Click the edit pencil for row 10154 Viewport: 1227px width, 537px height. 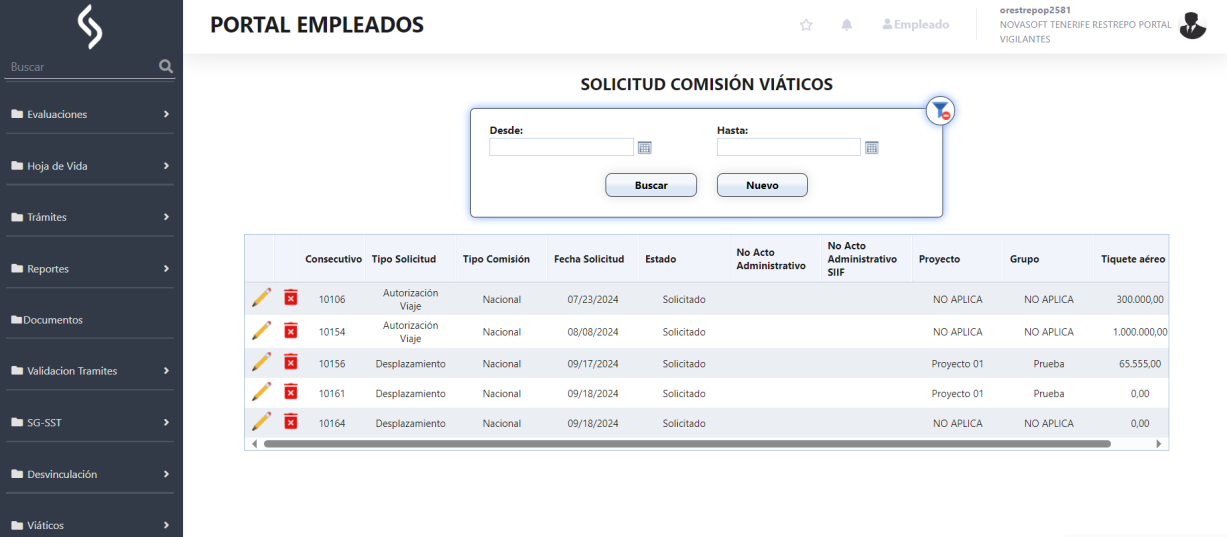(261, 331)
